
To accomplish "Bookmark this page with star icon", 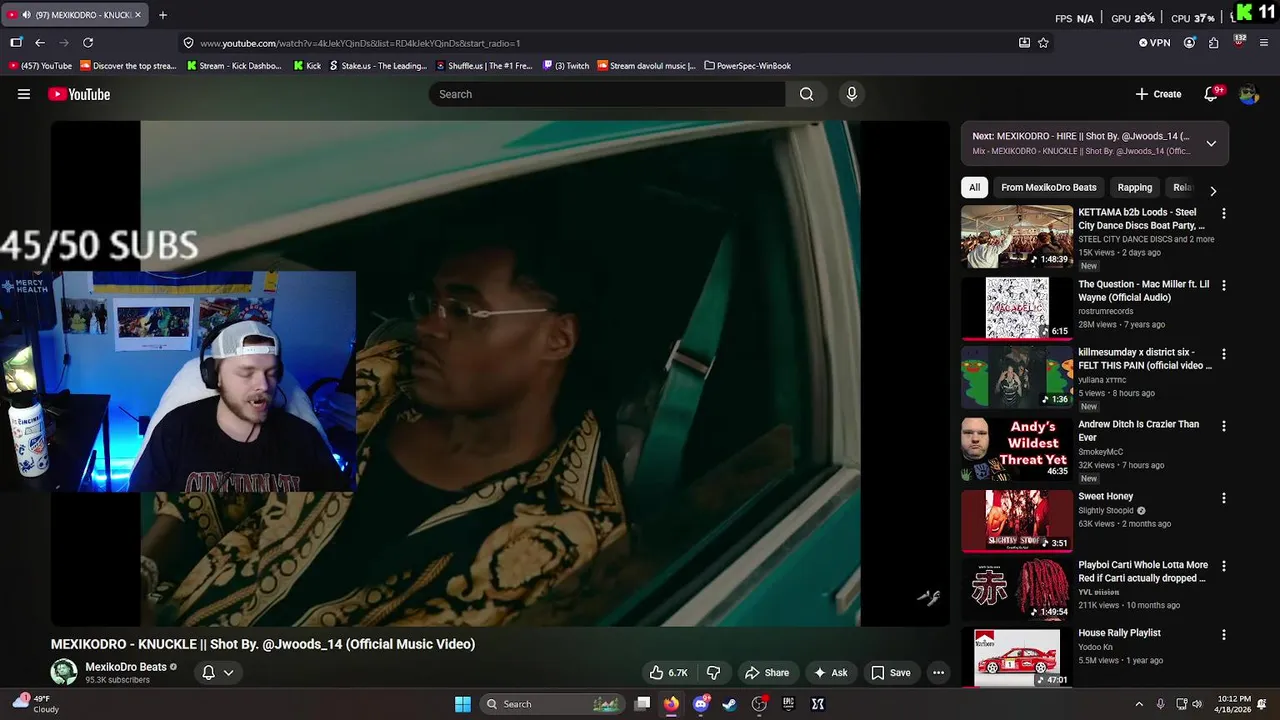I will tap(1043, 43).
